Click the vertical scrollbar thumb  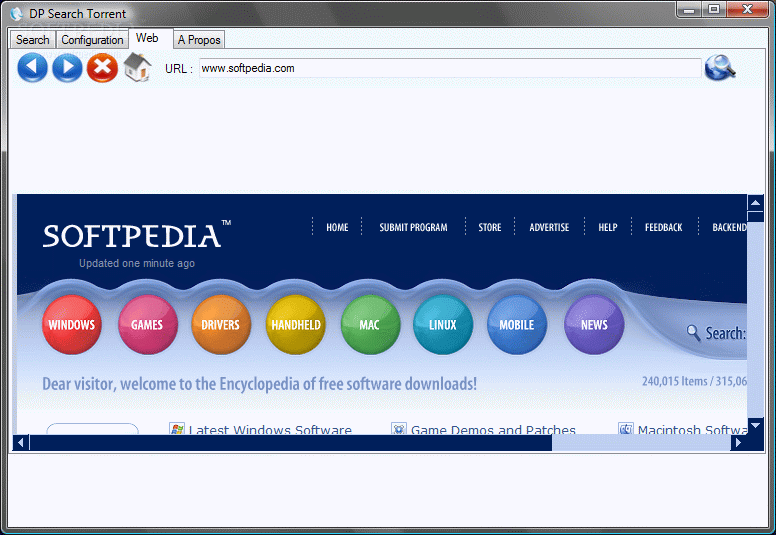[x=755, y=217]
